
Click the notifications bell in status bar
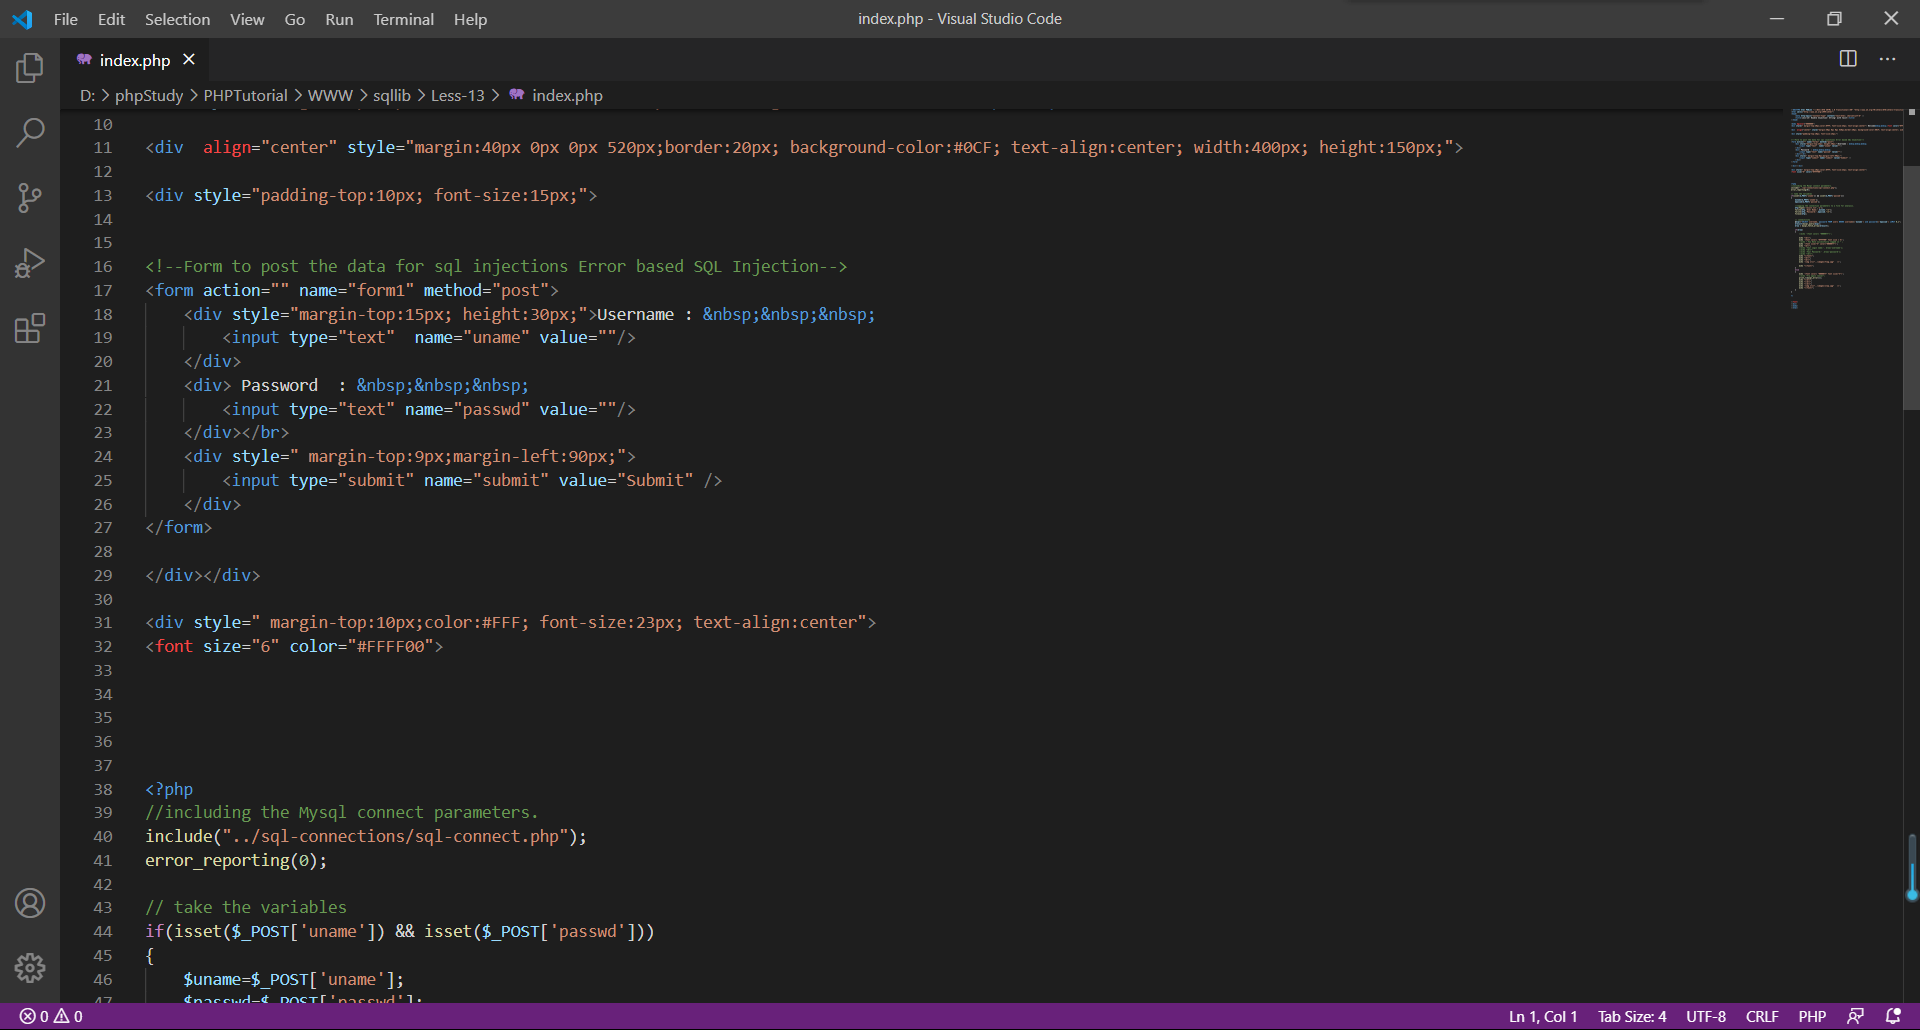(1893, 1016)
